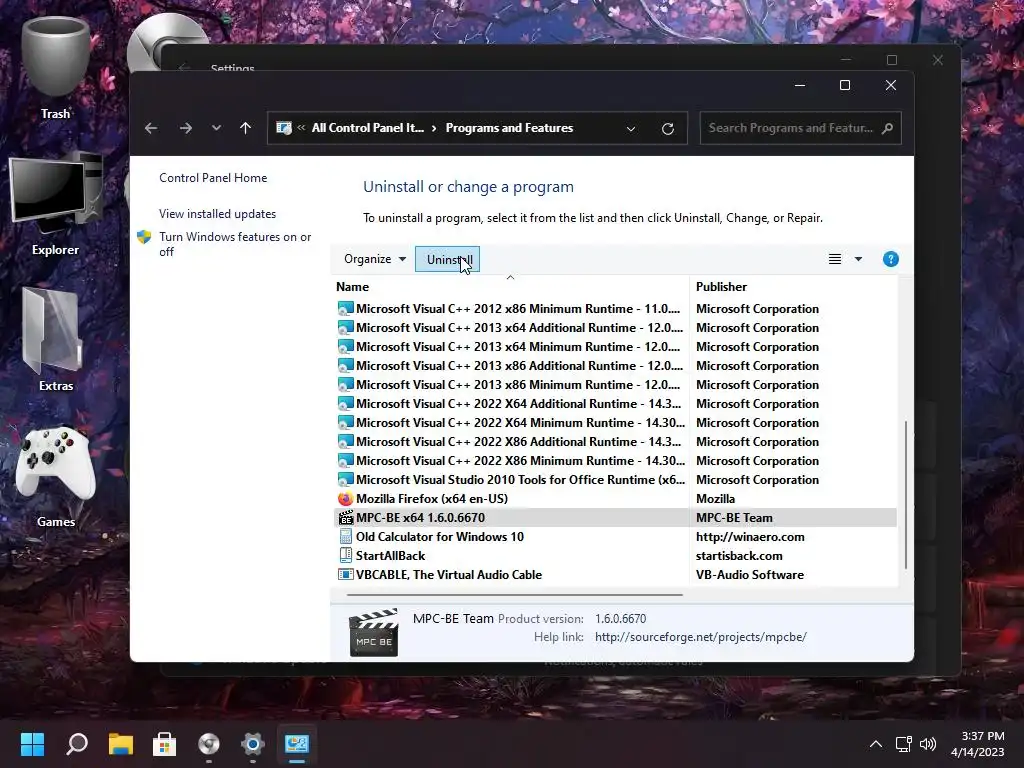This screenshot has height=768, width=1024.
Task: Change the view with the list view icon
Action: click(x=835, y=259)
